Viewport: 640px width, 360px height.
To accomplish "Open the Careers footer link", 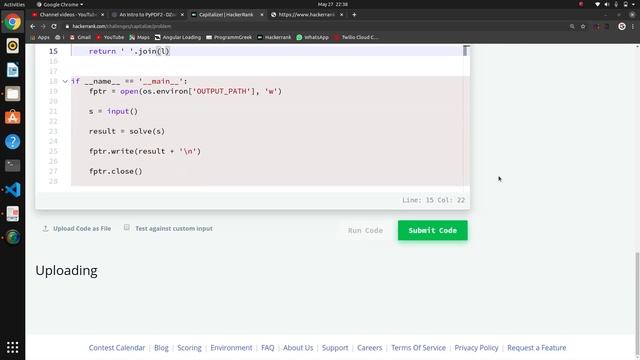I will point(369,348).
